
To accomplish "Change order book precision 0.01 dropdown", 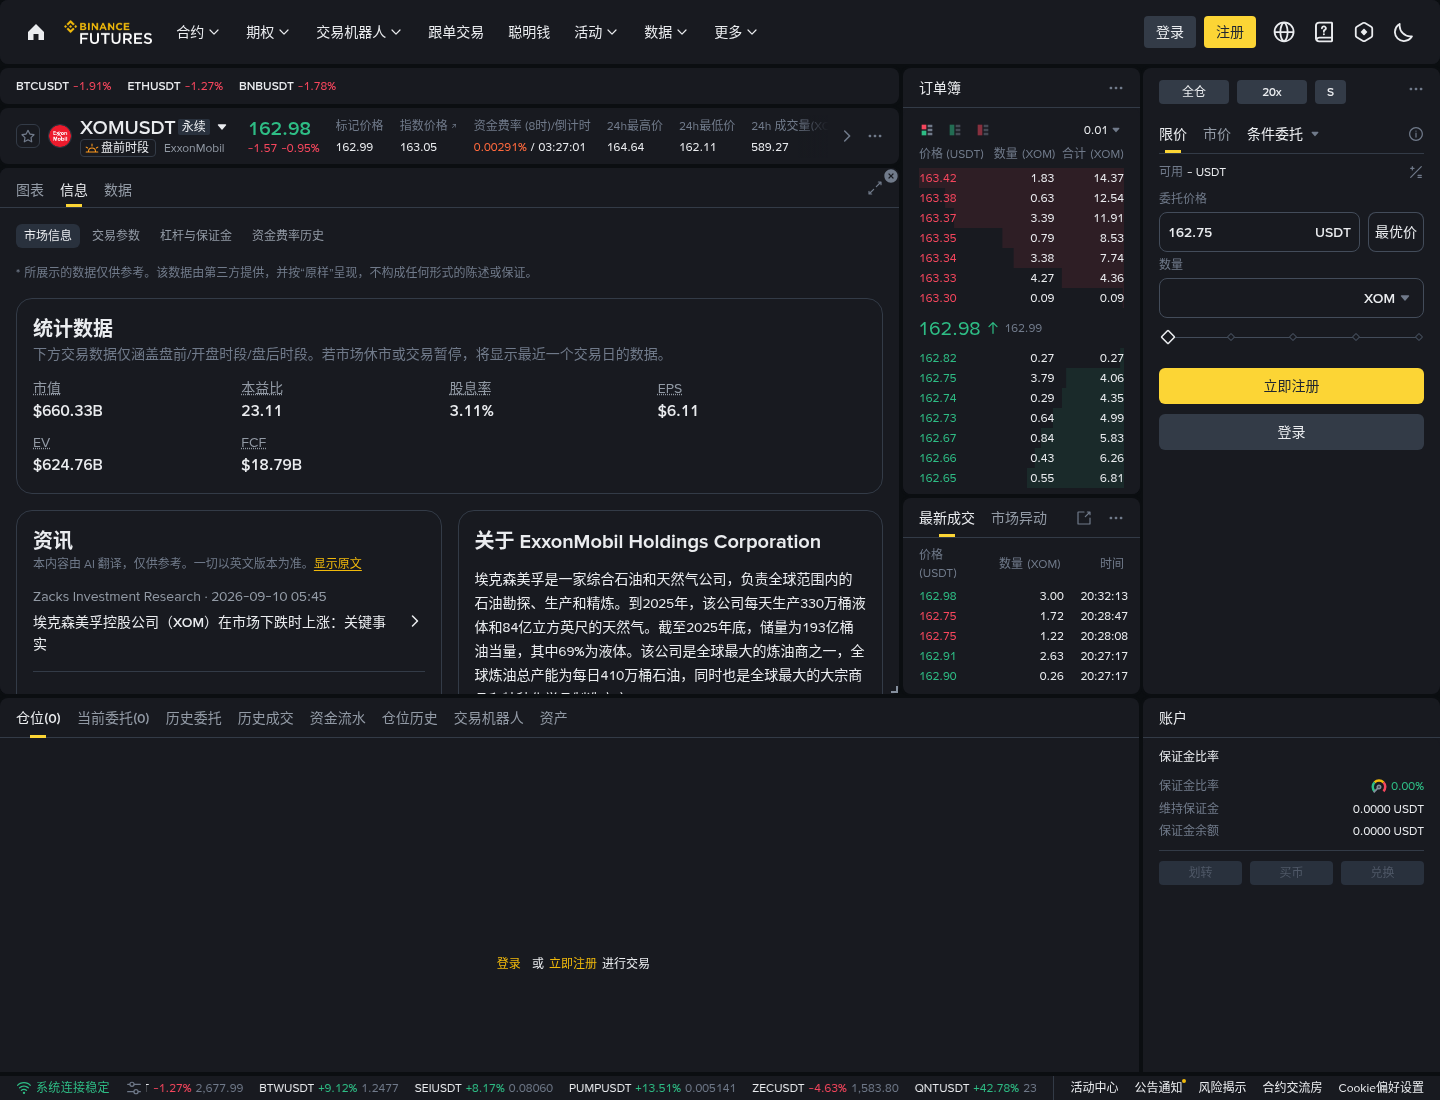I will [x=1102, y=130].
